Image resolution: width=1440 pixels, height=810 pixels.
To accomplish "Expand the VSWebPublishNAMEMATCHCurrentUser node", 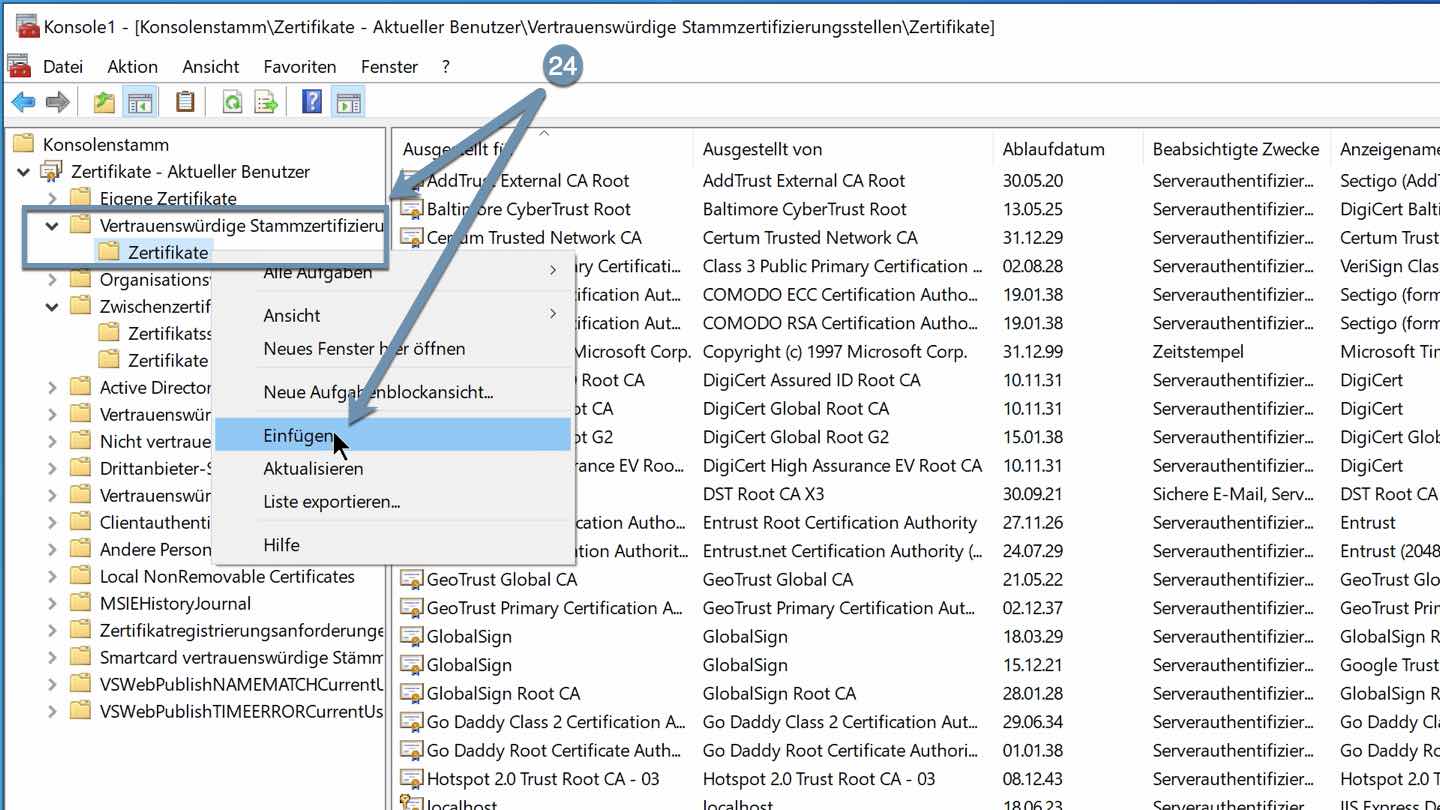I will coord(52,684).
